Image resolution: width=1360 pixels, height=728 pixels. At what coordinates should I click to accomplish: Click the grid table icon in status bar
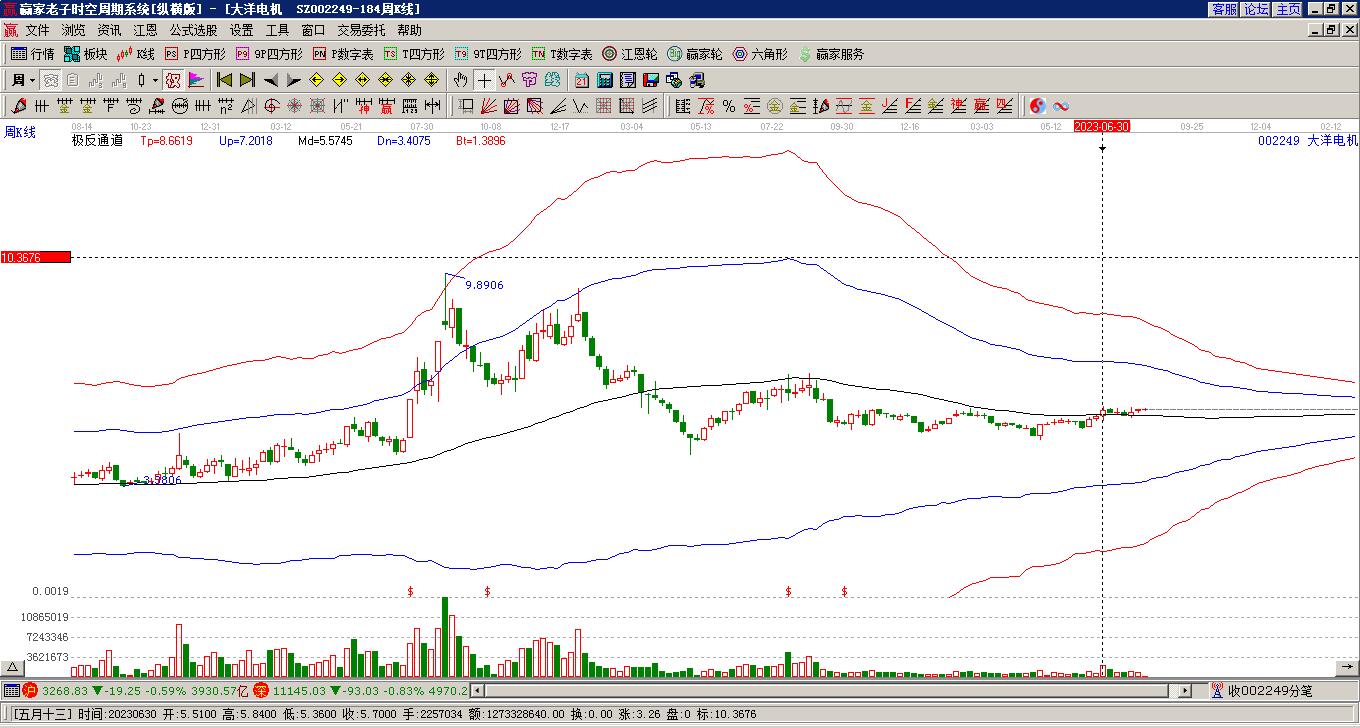[11, 691]
